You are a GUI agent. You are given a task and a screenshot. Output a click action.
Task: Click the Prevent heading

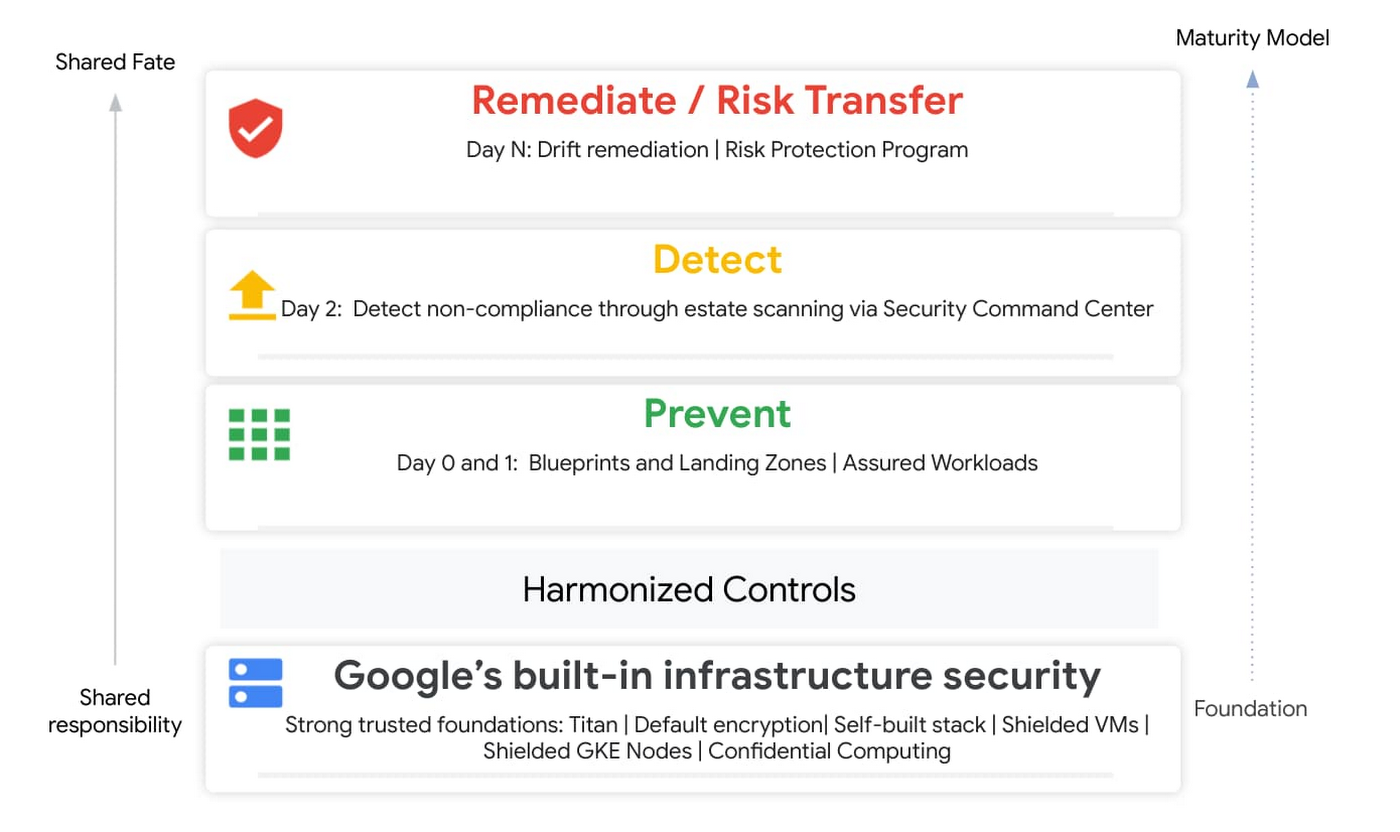(717, 413)
